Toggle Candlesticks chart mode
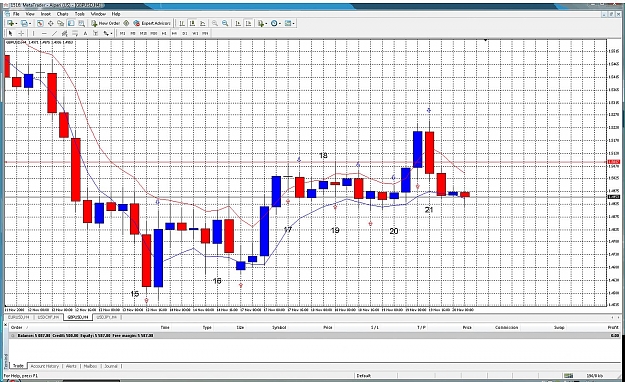The width and height of the screenshot is (625, 382). click(192, 23)
